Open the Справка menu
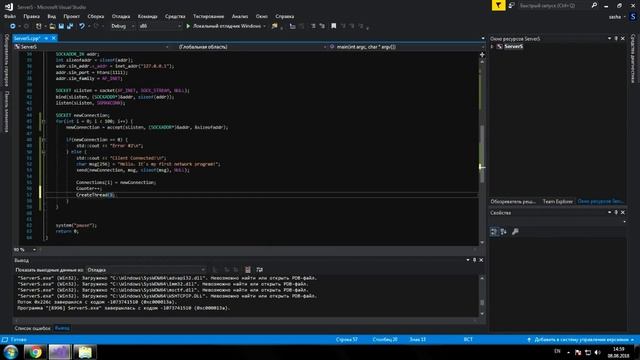 click(284, 16)
